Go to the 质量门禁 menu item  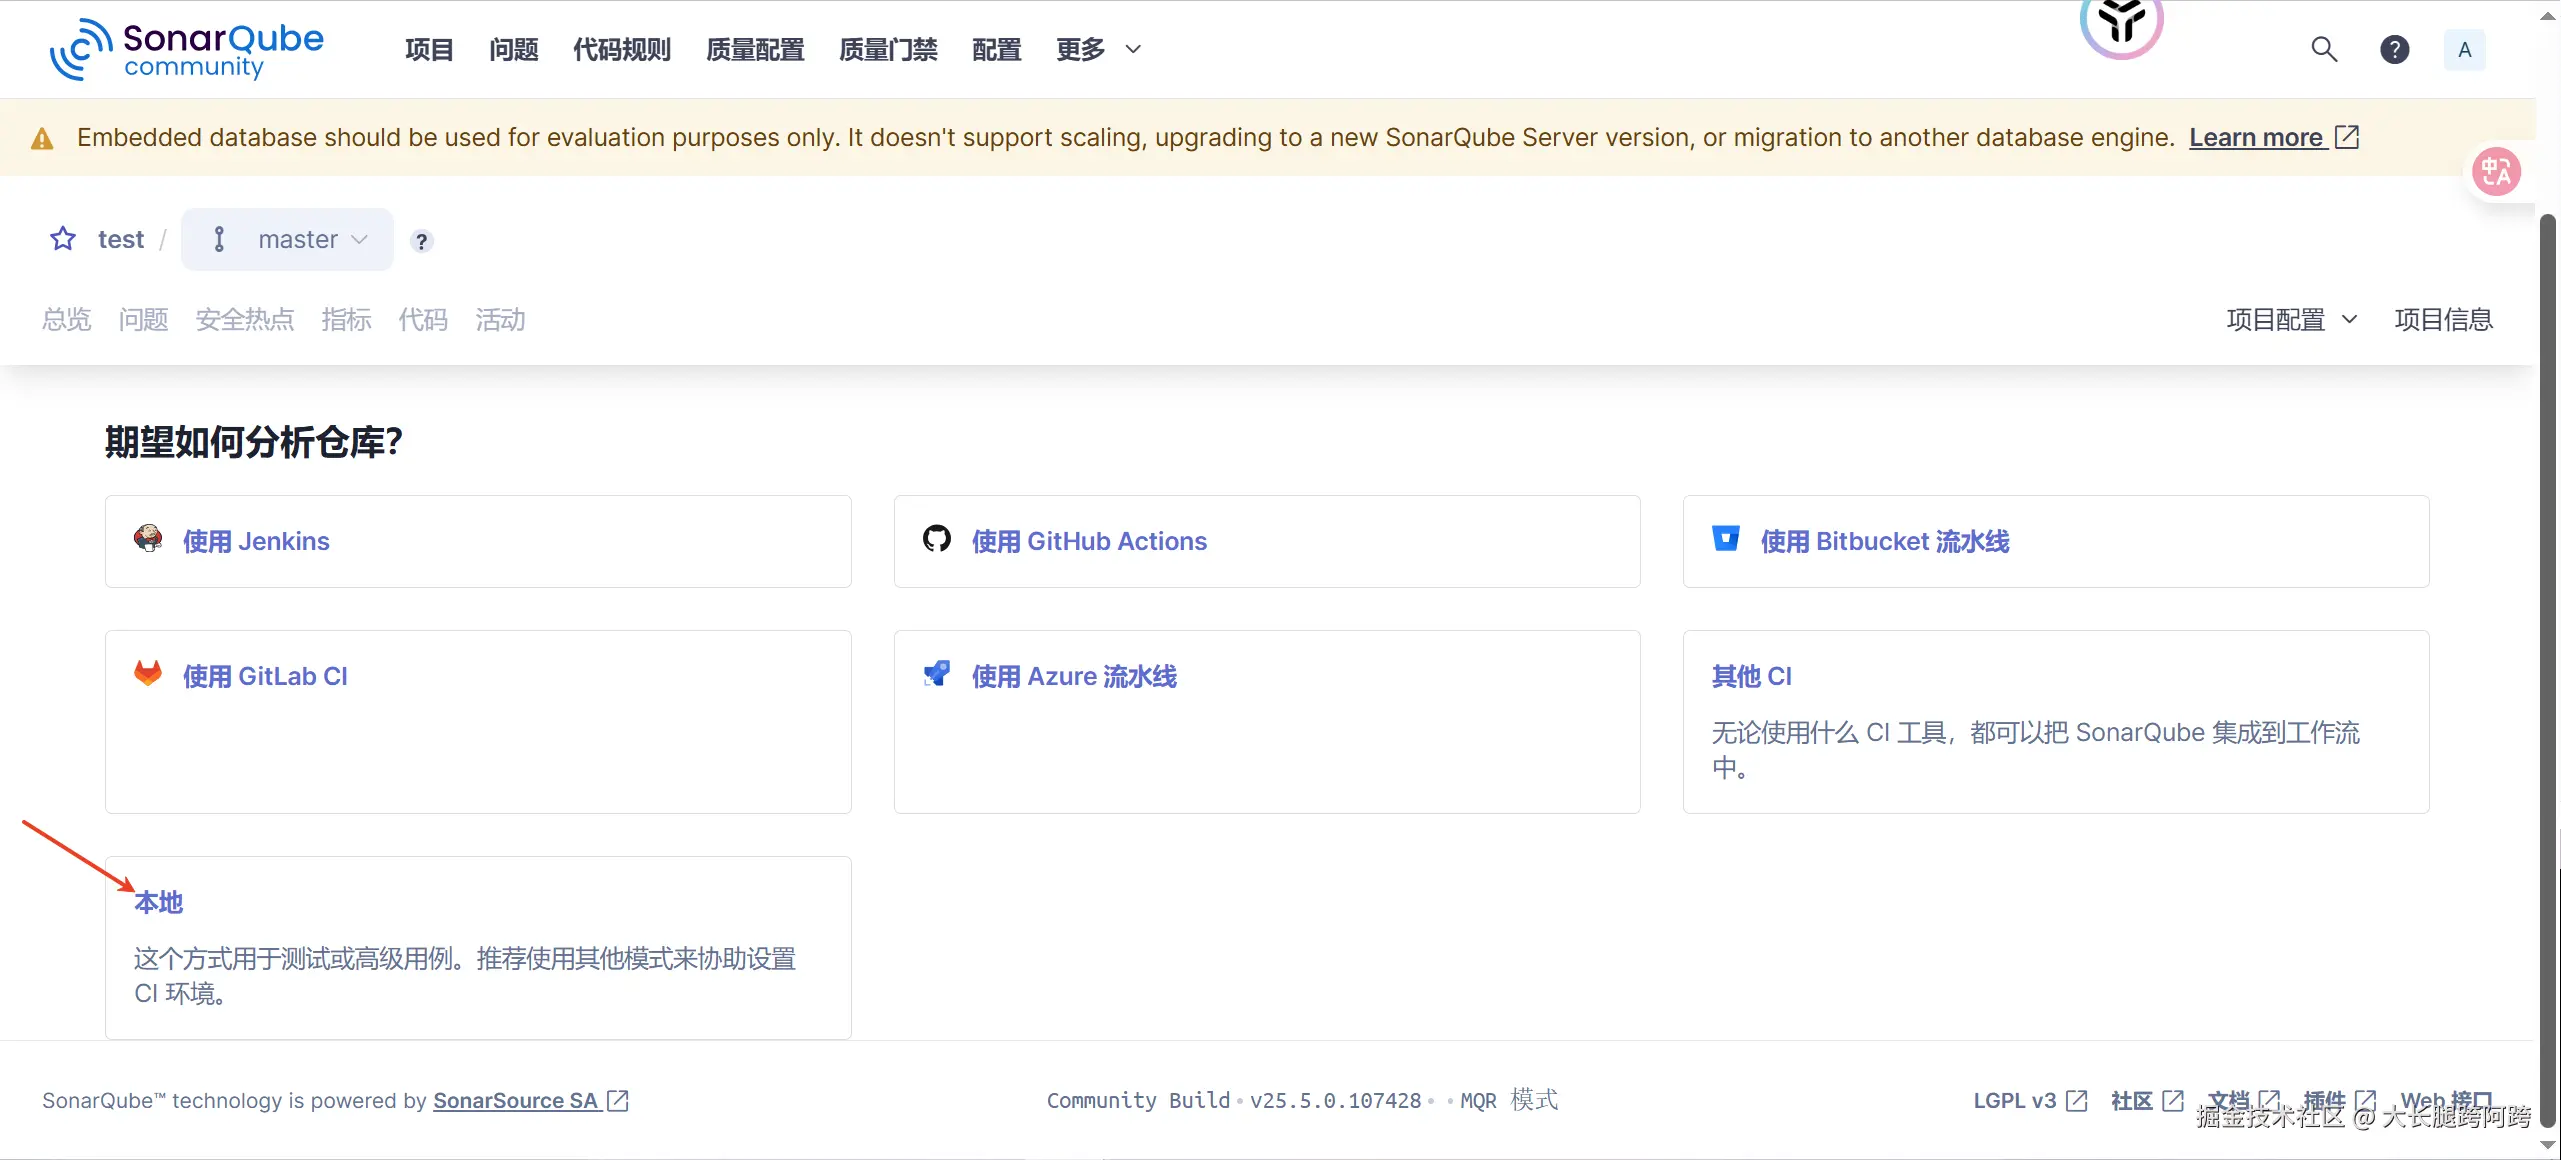click(888, 49)
